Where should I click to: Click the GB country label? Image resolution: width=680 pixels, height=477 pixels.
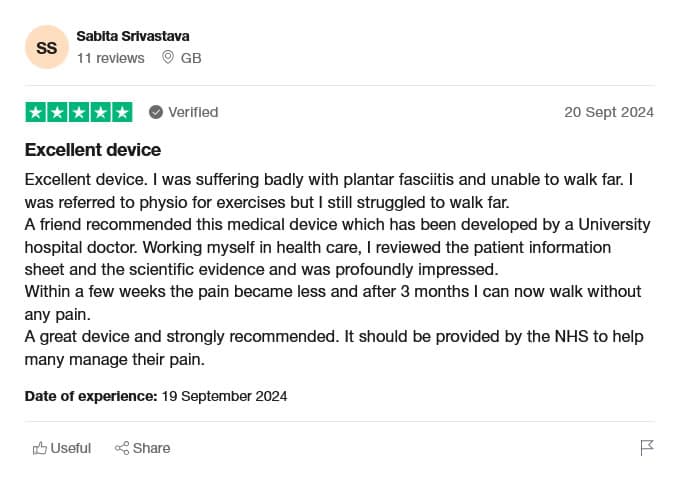point(191,58)
